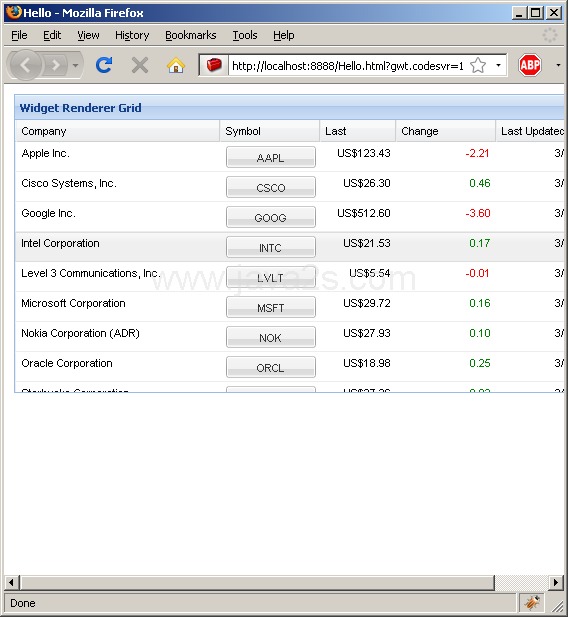Image resolution: width=568 pixels, height=617 pixels.
Task: Open the History menu
Action: [x=132, y=35]
